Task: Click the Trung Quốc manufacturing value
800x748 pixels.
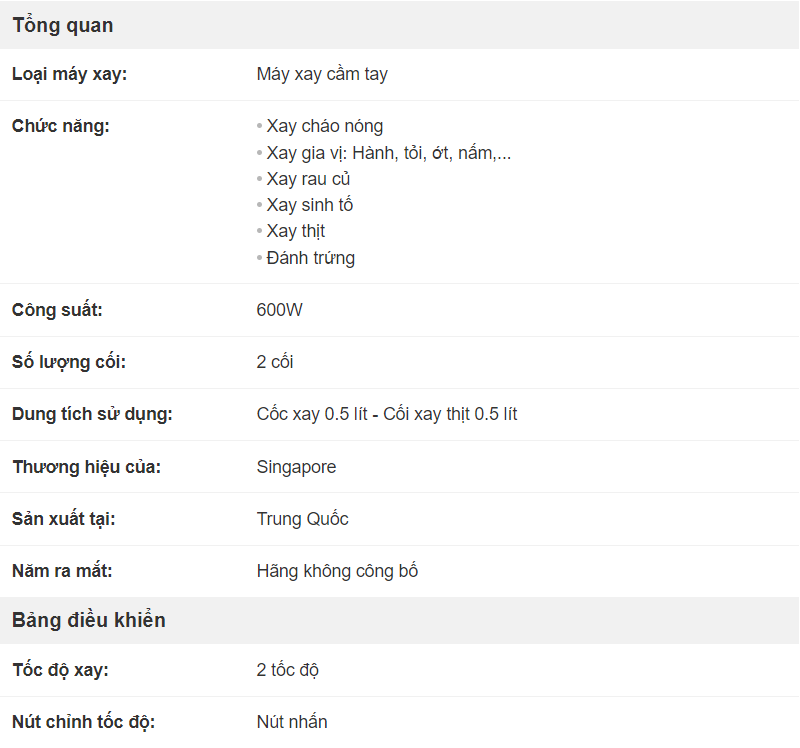Action: point(302,519)
